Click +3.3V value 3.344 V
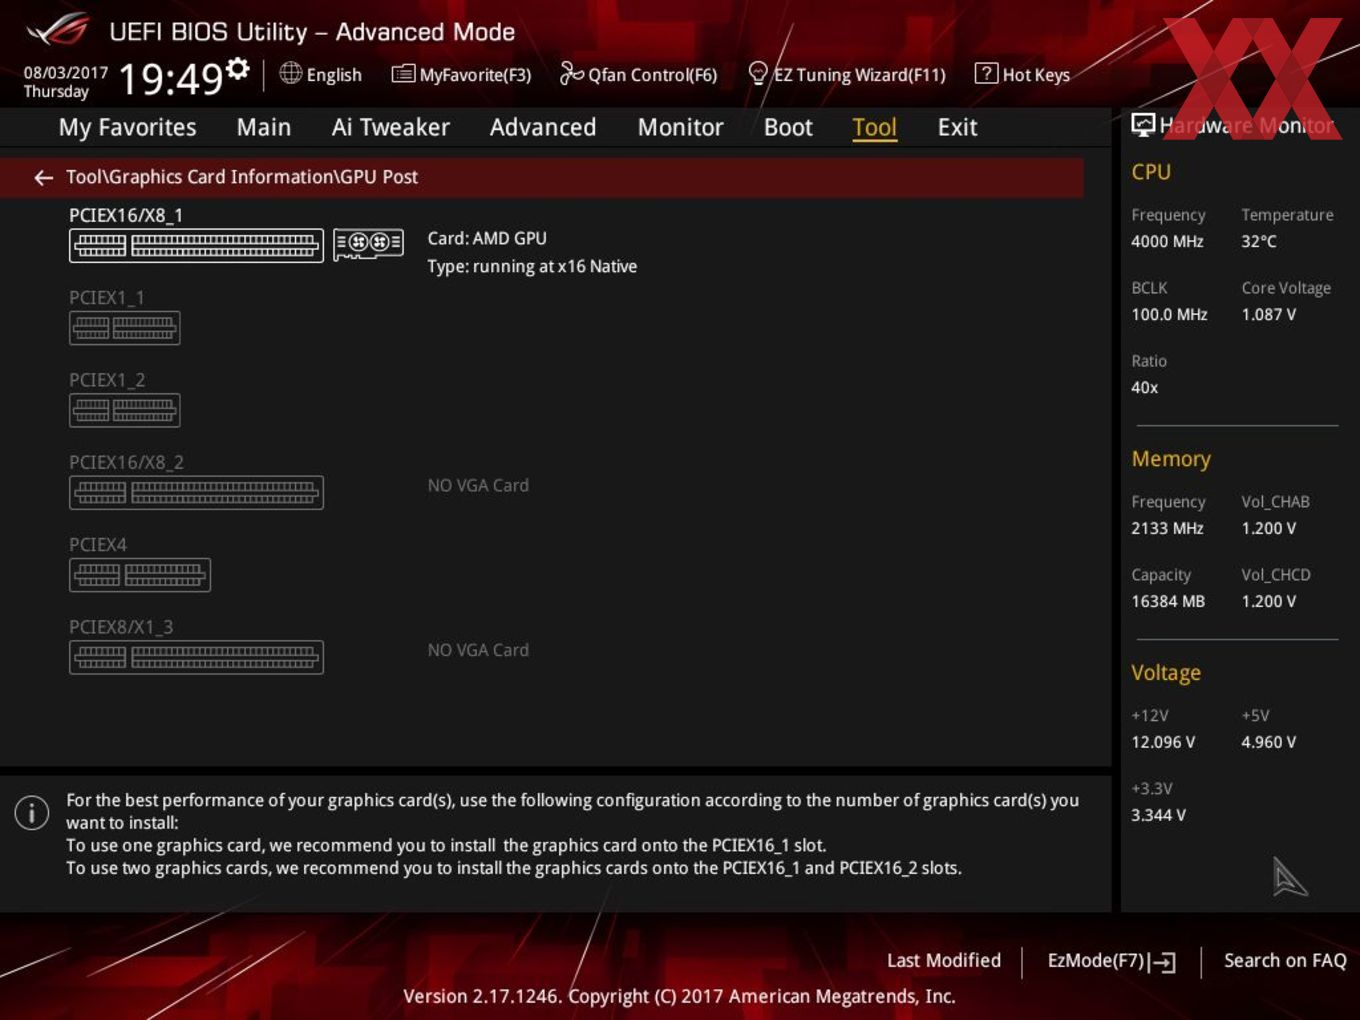Image resolution: width=1360 pixels, height=1020 pixels. pos(1158,815)
